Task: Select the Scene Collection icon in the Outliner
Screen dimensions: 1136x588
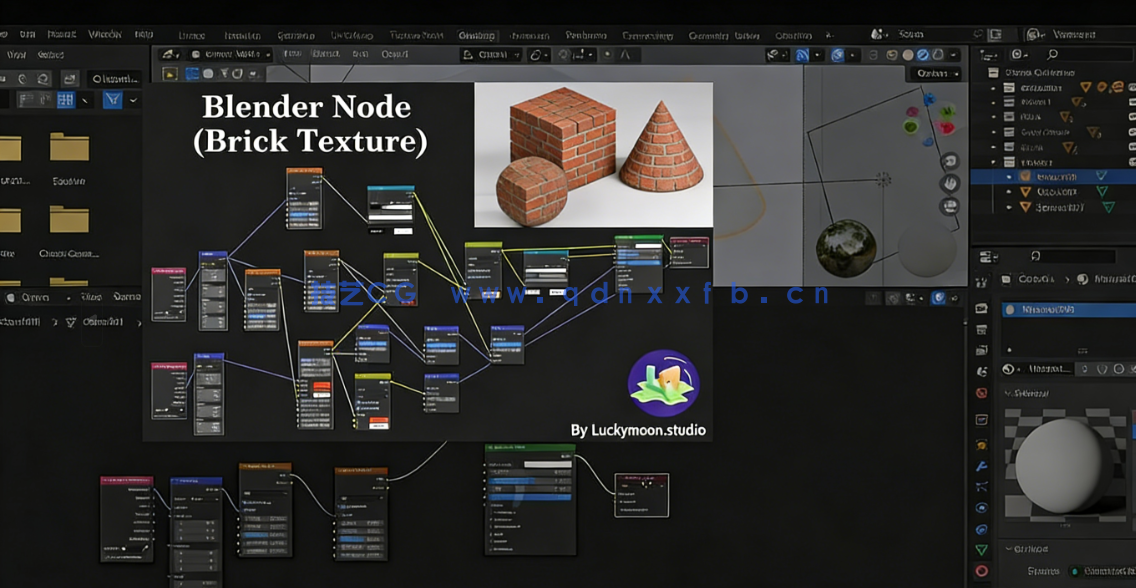Action: point(994,73)
